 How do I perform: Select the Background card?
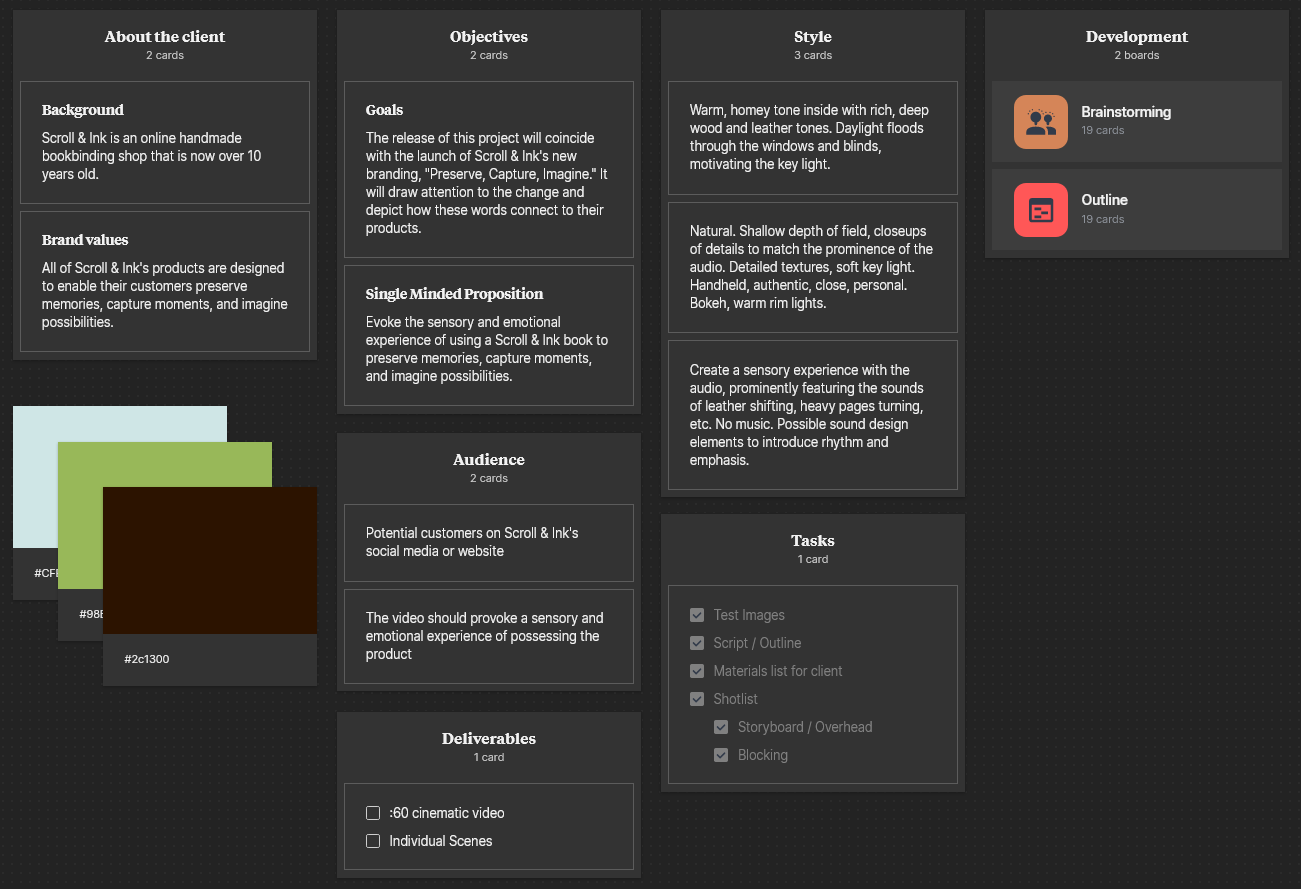click(x=165, y=143)
